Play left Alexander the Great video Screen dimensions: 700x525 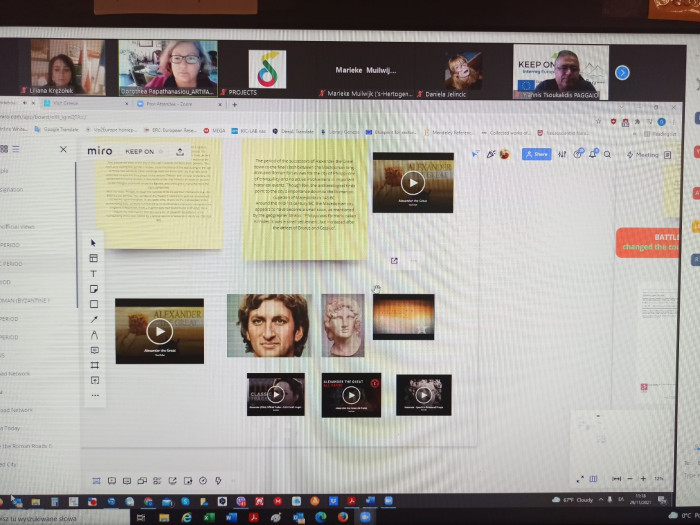coord(159,331)
